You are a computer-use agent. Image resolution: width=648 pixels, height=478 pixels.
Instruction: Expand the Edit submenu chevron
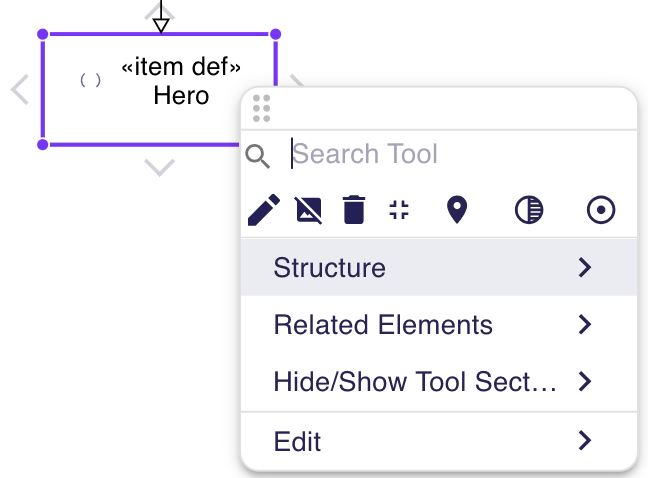pyautogui.click(x=585, y=440)
